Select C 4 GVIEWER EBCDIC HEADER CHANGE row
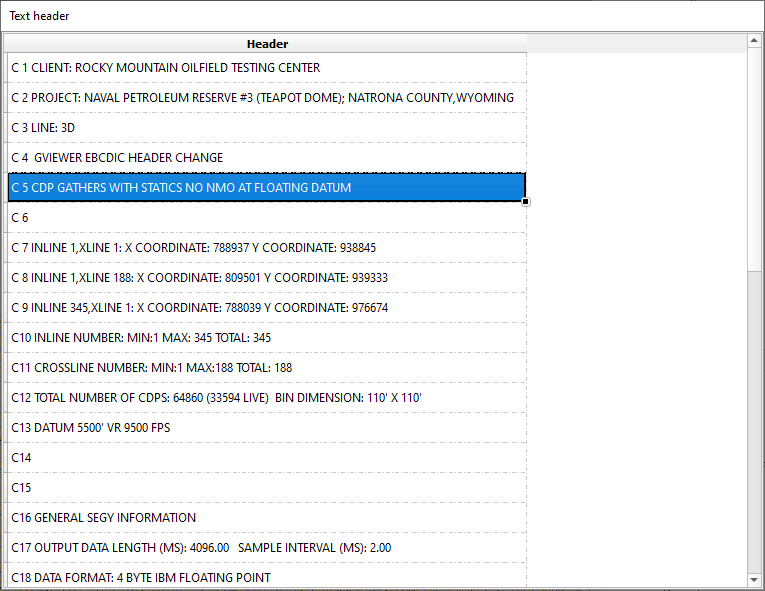765x591 pixels. 267,158
